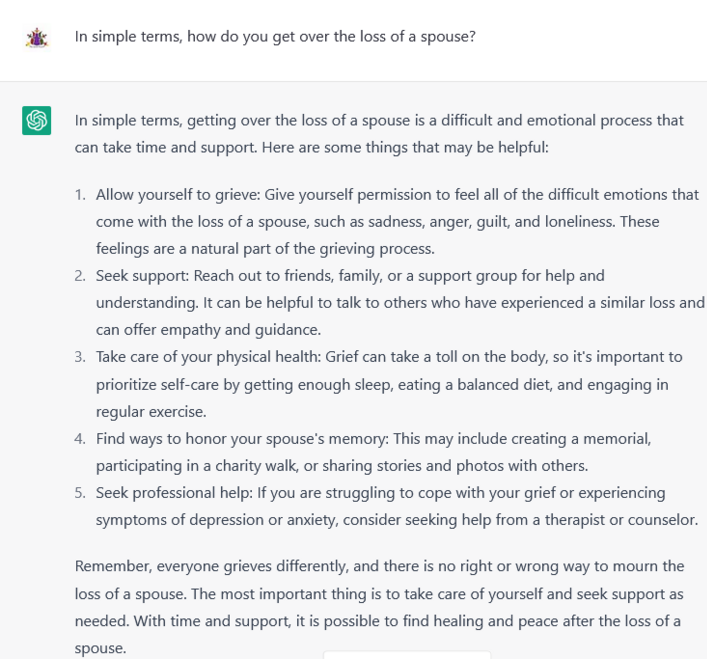This screenshot has width=707, height=659.
Task: Click the phrase 'can offer empathy and guidance'
Action: pos(208,330)
